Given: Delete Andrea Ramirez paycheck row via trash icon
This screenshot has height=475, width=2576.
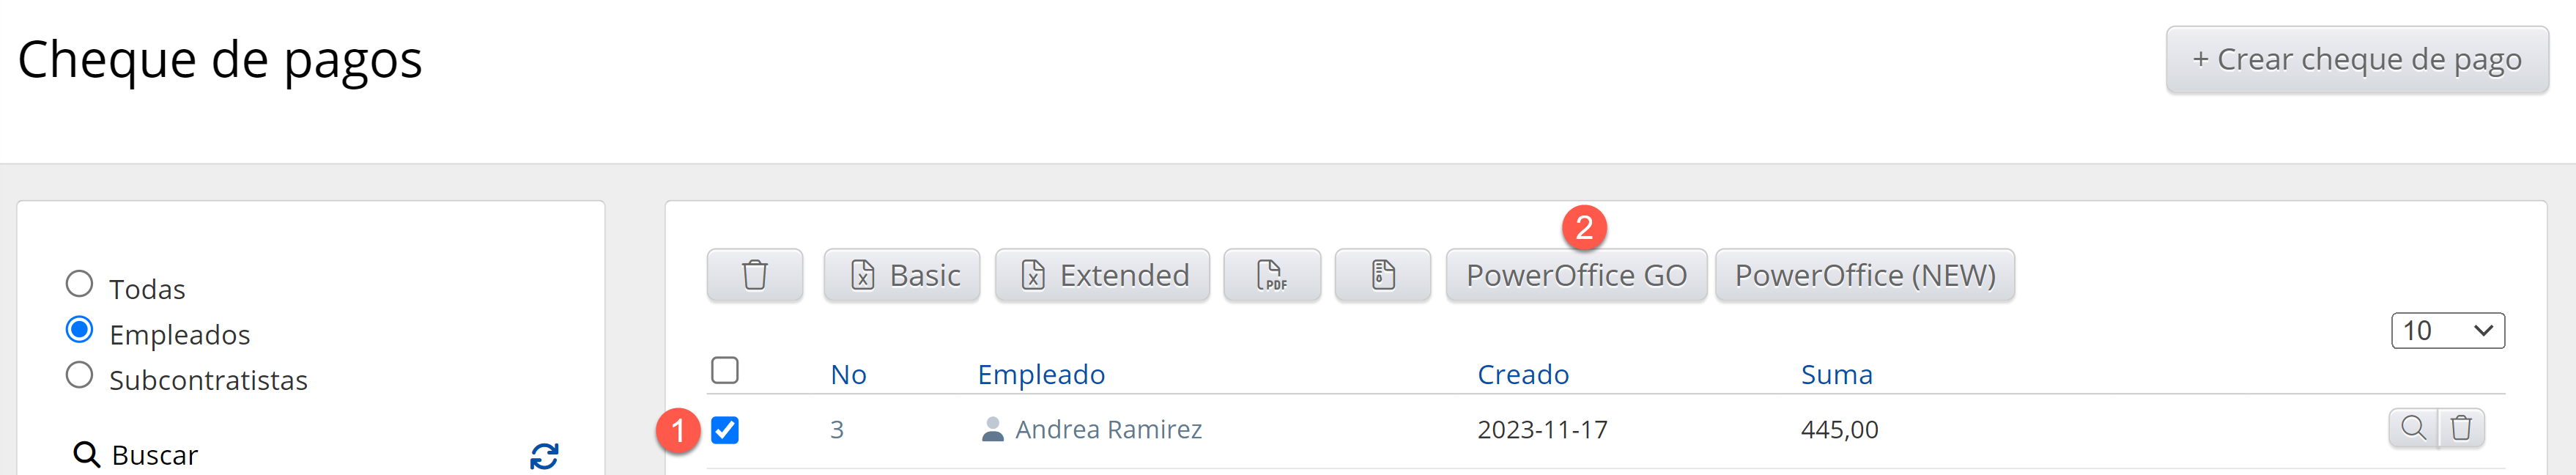Looking at the screenshot, I should [2461, 428].
